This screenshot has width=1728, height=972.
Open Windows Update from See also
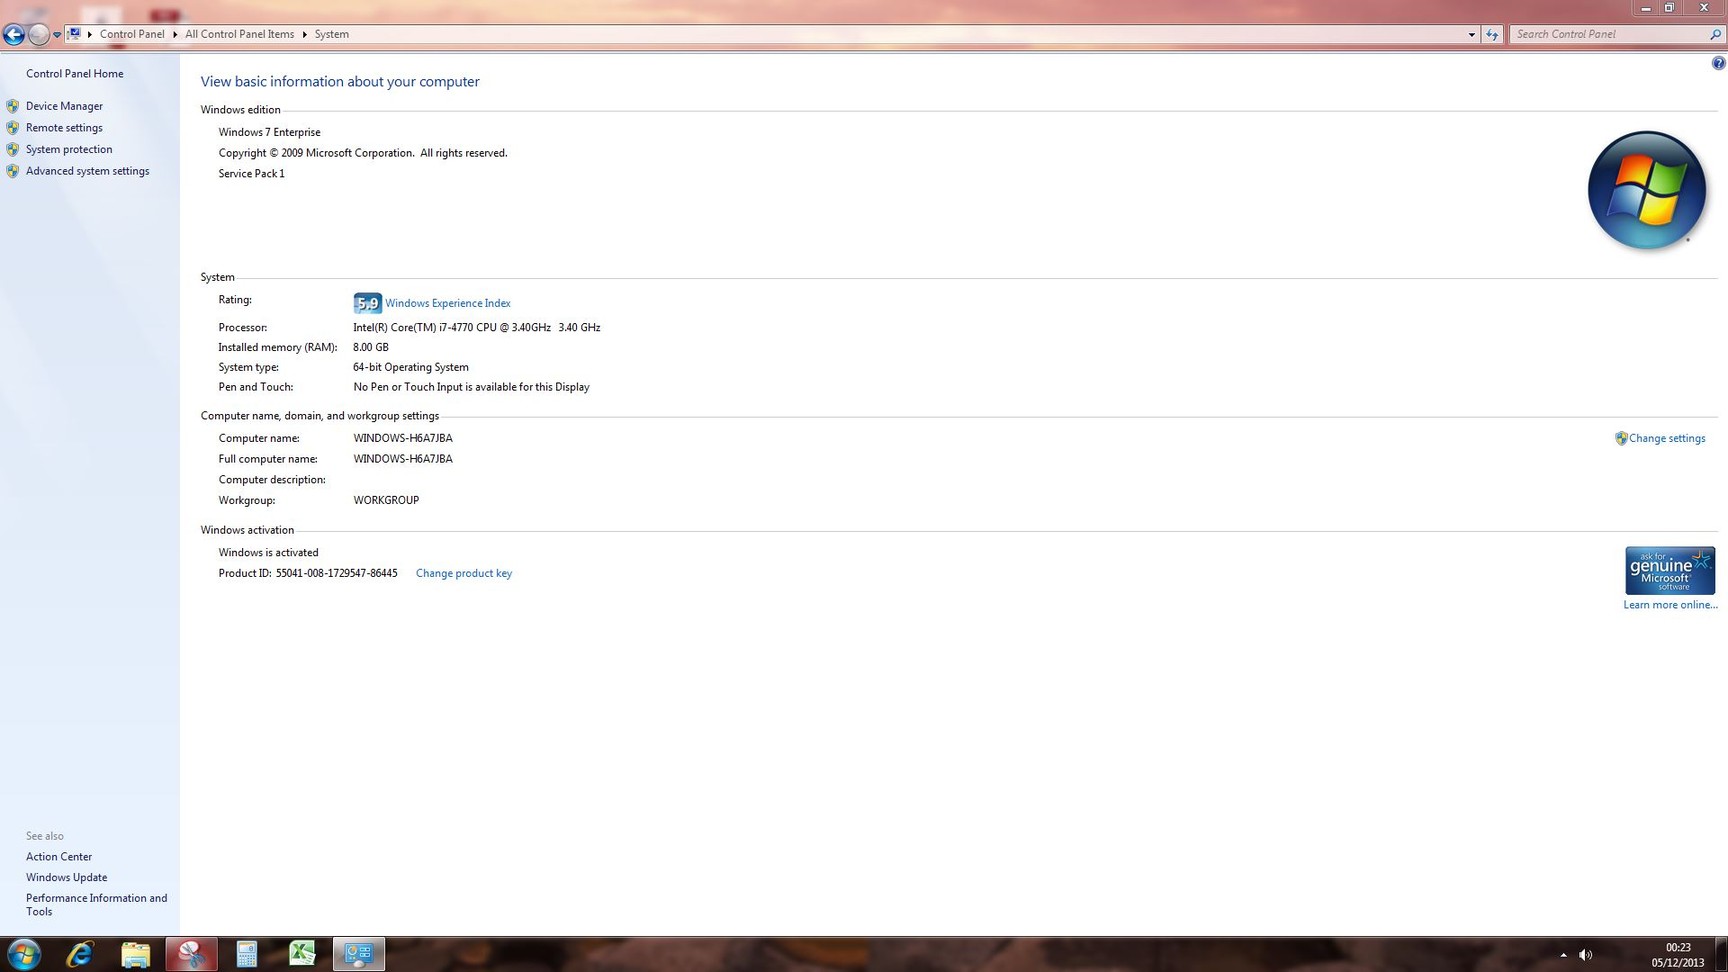(x=66, y=878)
